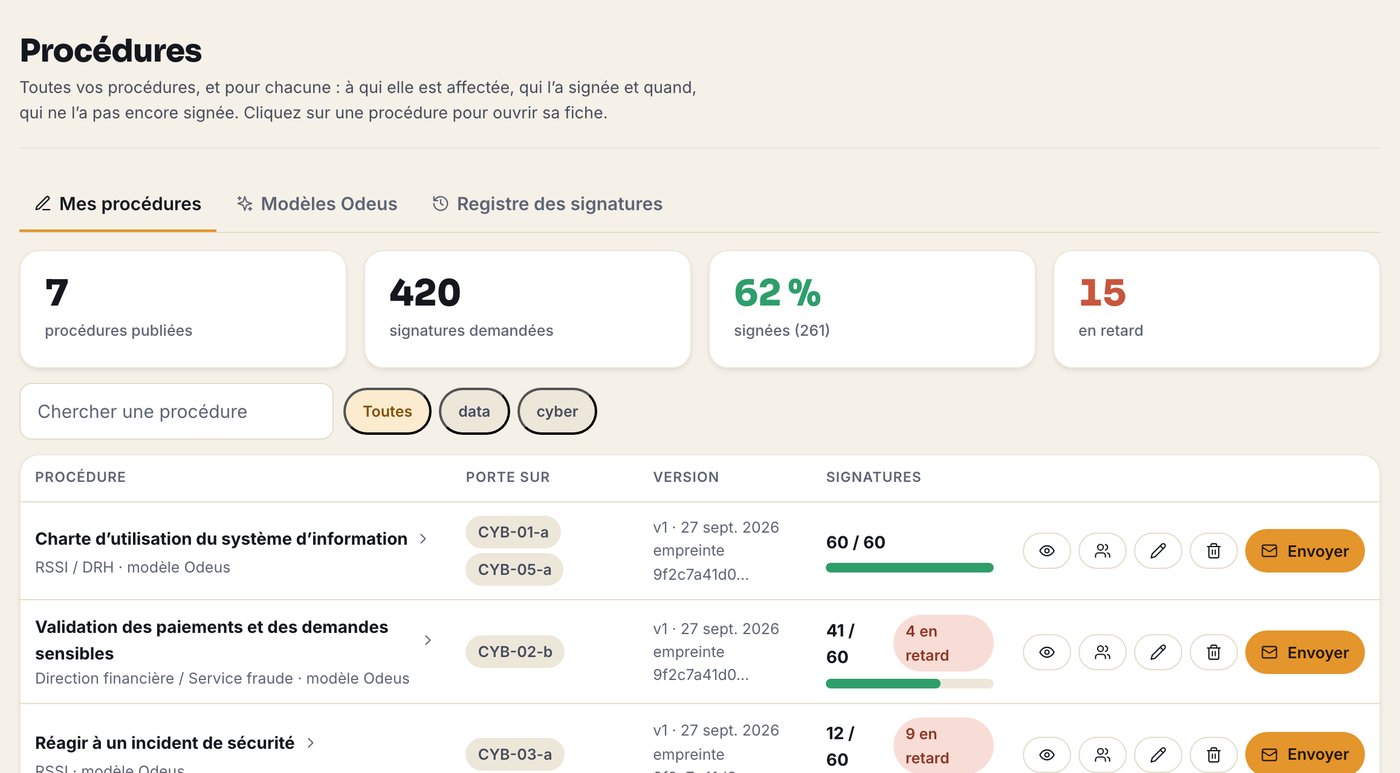Filter procedures by cyber tag
The height and width of the screenshot is (773, 1400).
[x=557, y=411]
